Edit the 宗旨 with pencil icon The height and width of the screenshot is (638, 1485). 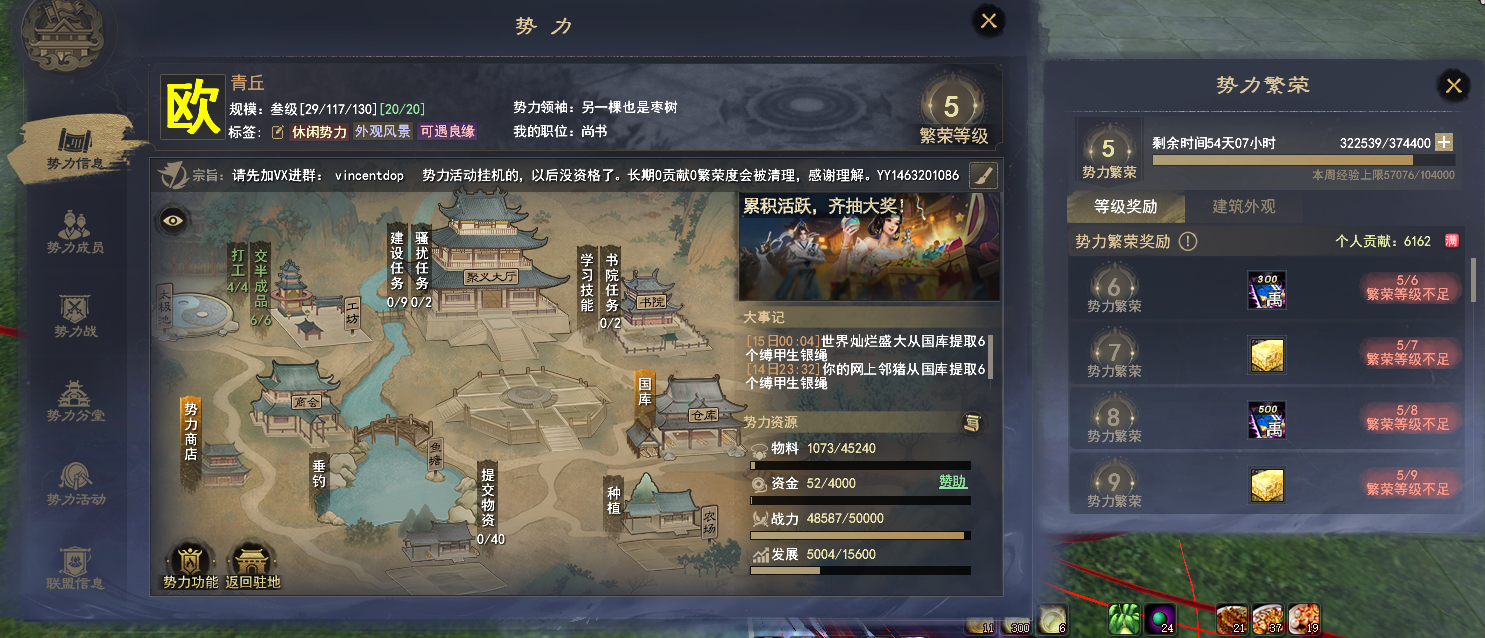[x=984, y=175]
